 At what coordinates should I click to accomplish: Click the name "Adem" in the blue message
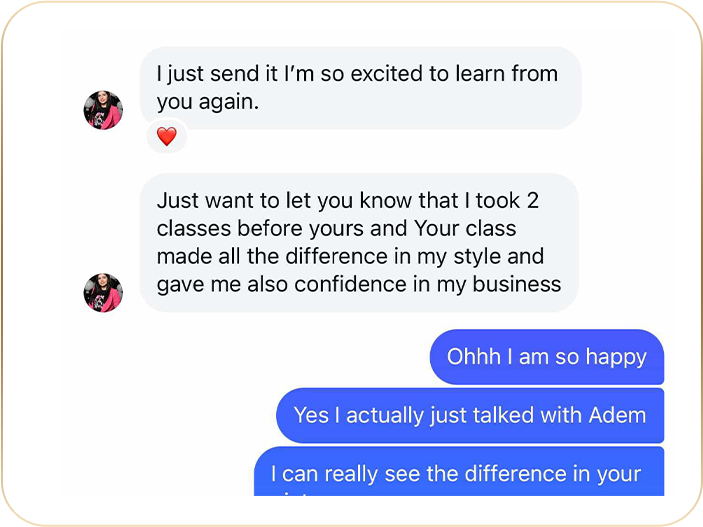617,415
